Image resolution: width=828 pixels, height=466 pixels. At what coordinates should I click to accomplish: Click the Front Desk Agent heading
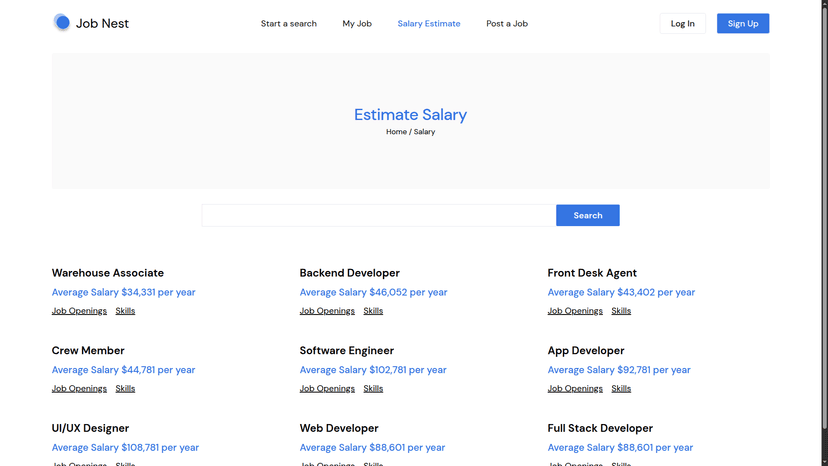pyautogui.click(x=592, y=273)
